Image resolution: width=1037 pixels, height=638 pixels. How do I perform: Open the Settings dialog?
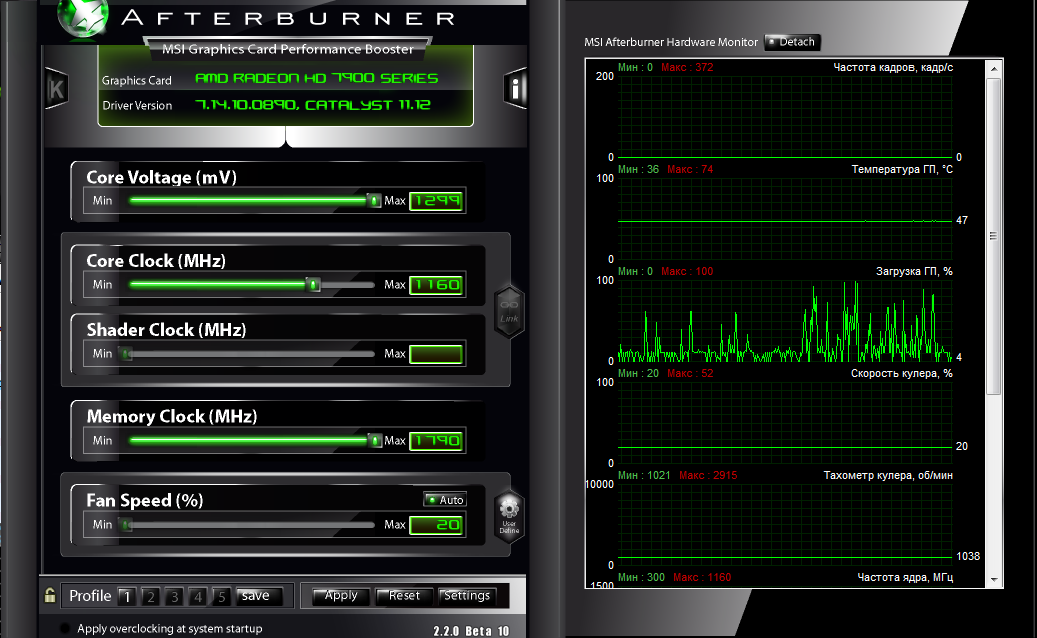coord(467,596)
